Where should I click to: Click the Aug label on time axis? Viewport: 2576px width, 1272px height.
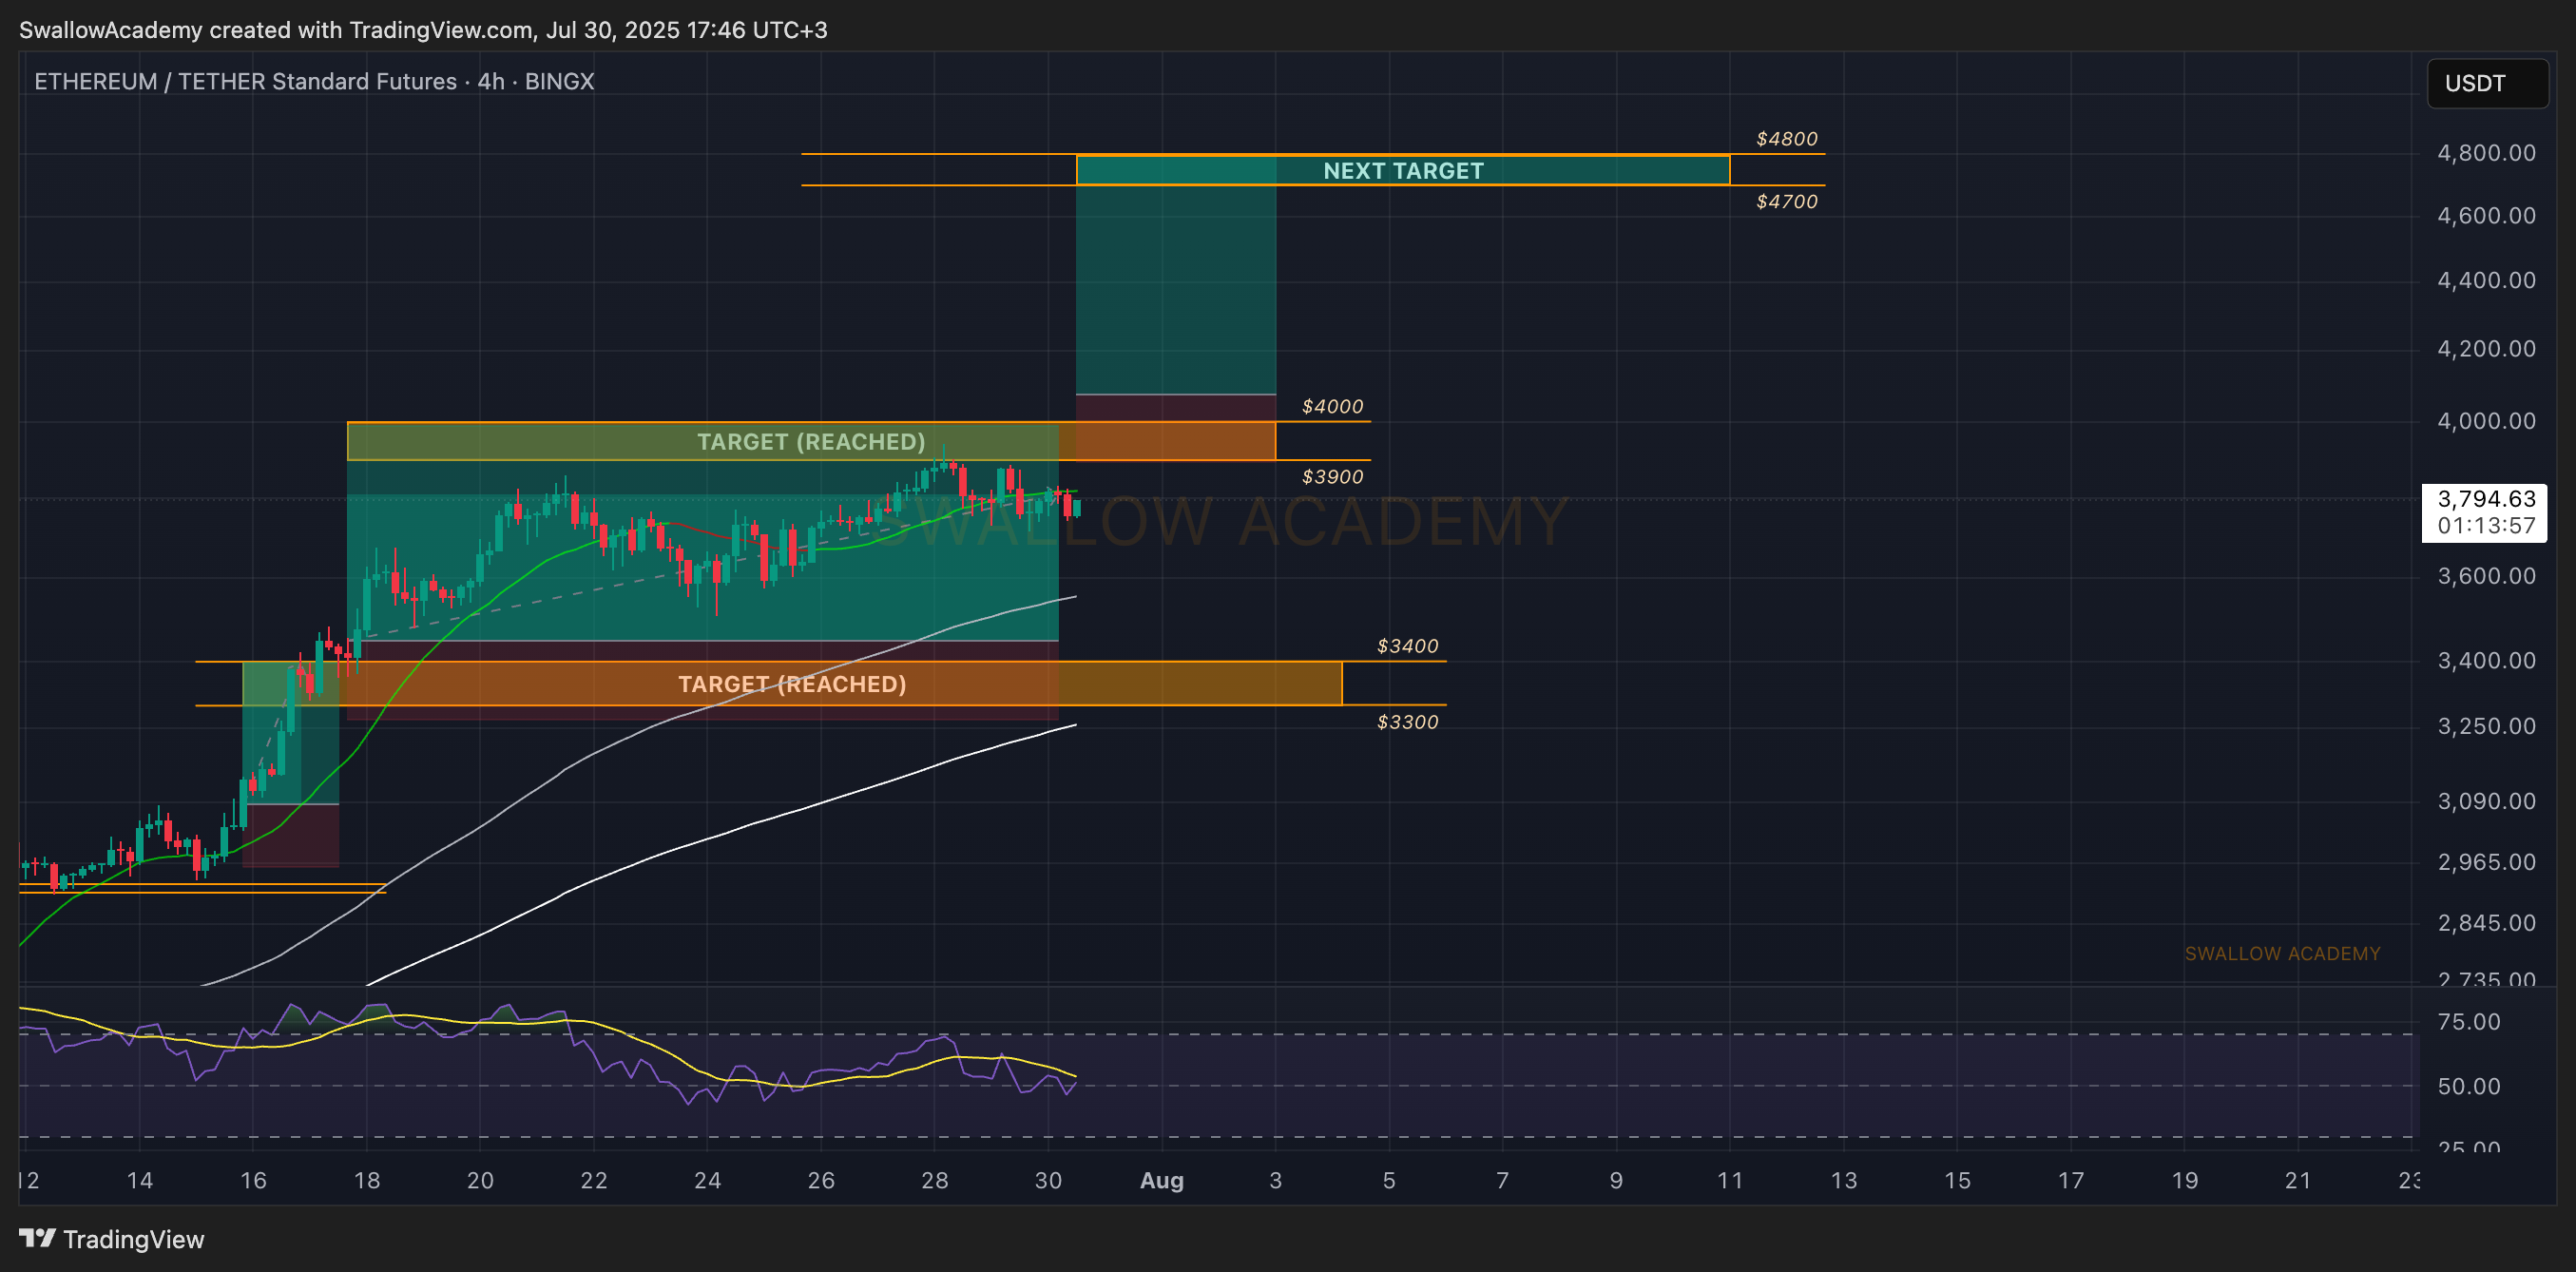click(1161, 1180)
